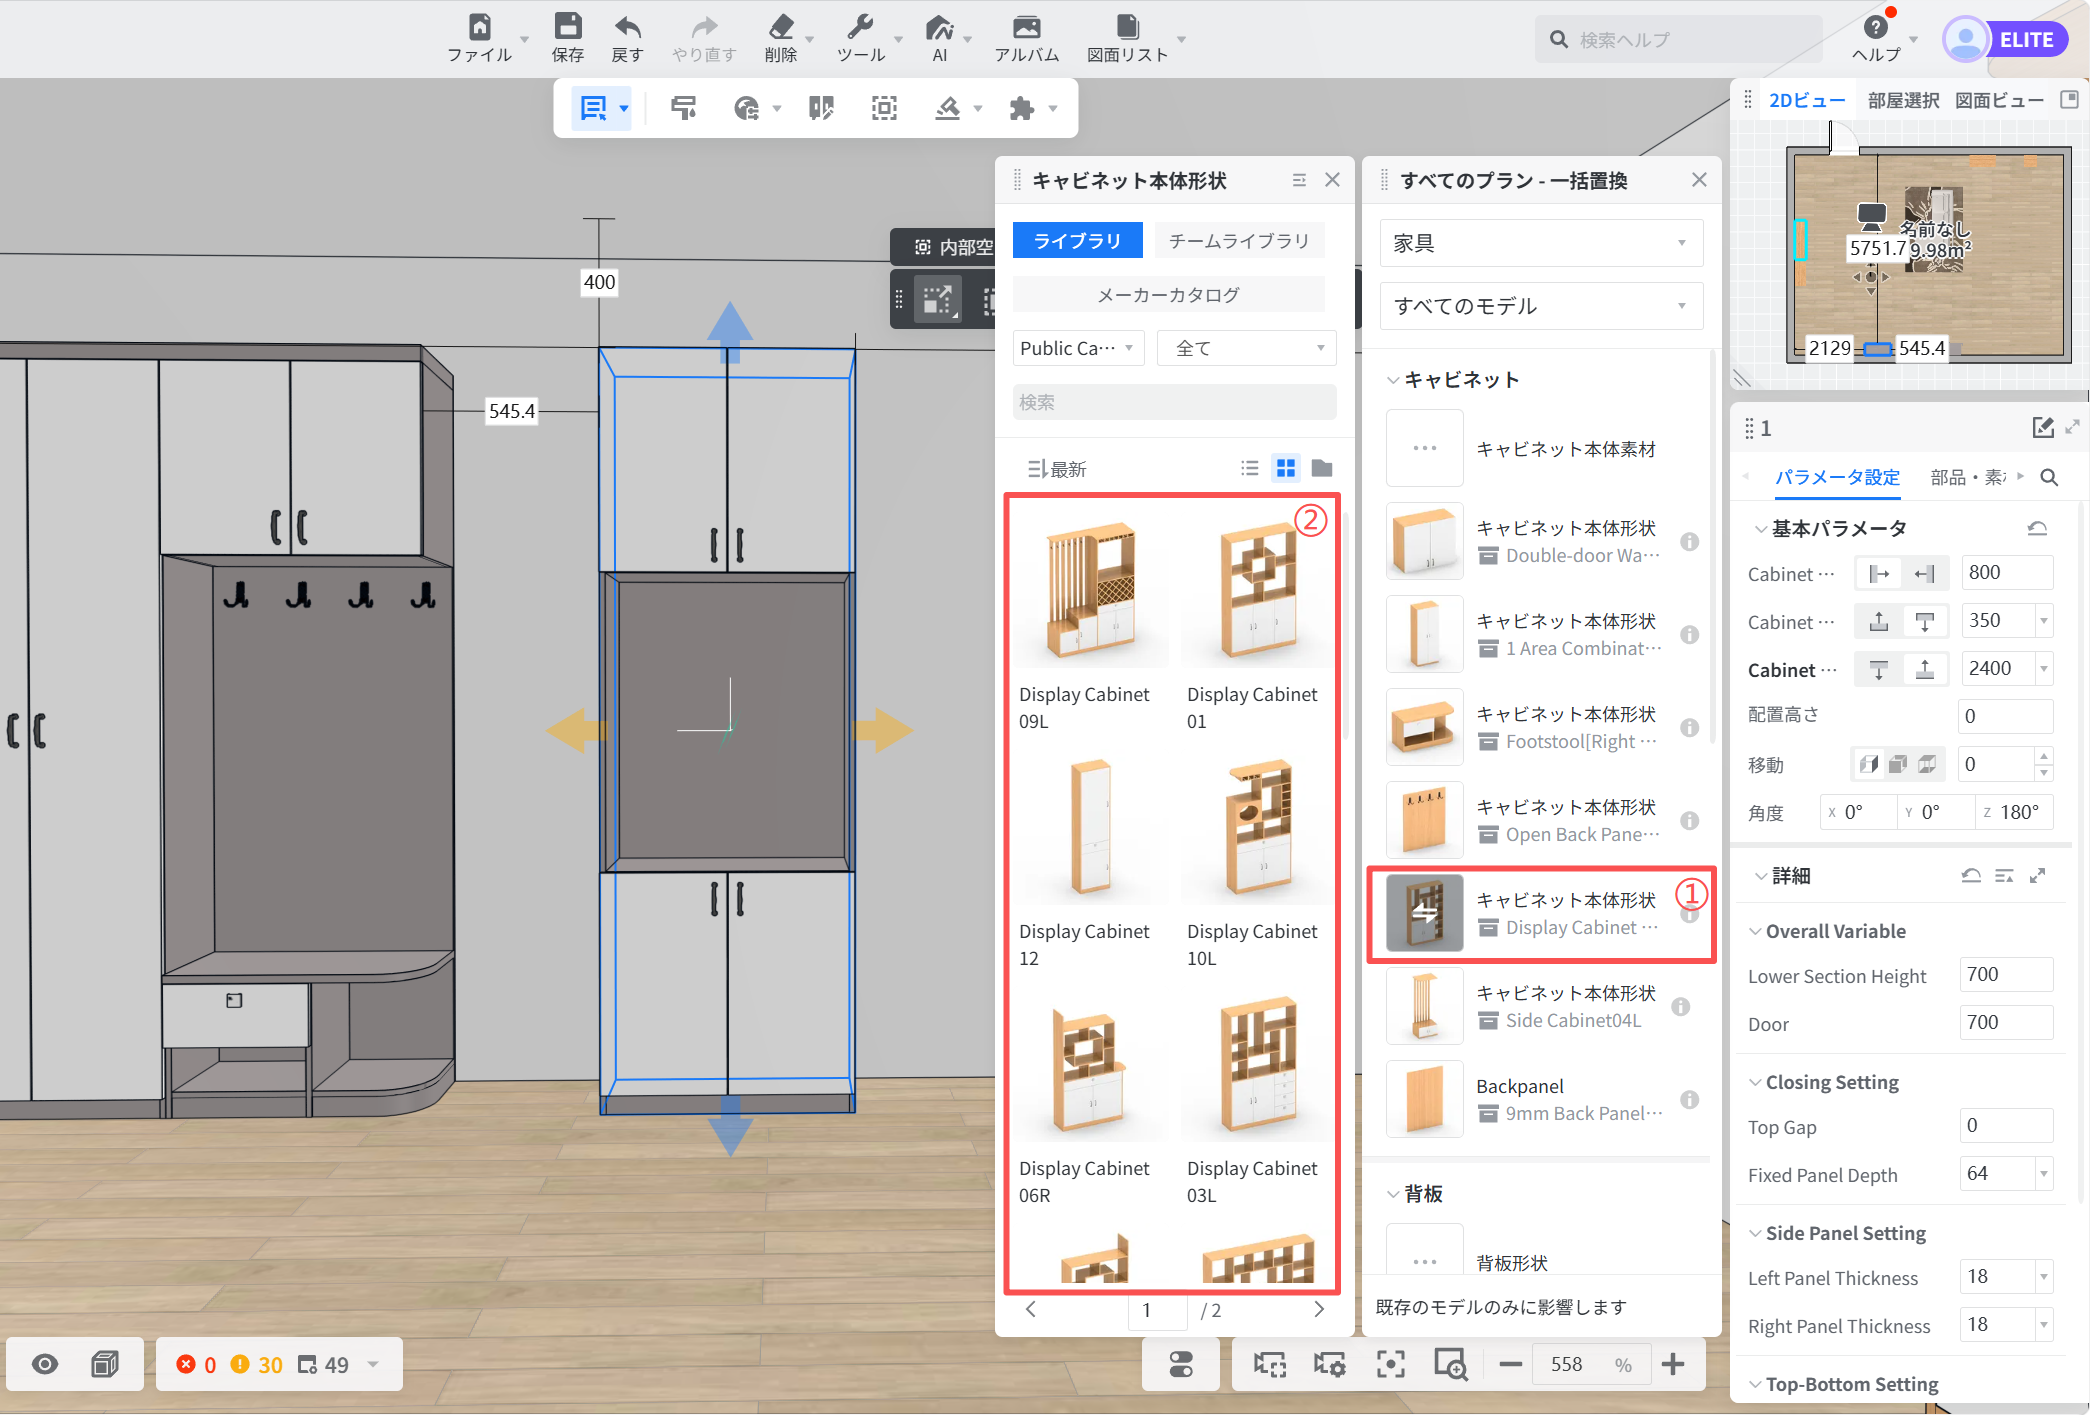Expand the 背板 section
Image resolution: width=2090 pixels, height=1415 pixels.
(1392, 1194)
